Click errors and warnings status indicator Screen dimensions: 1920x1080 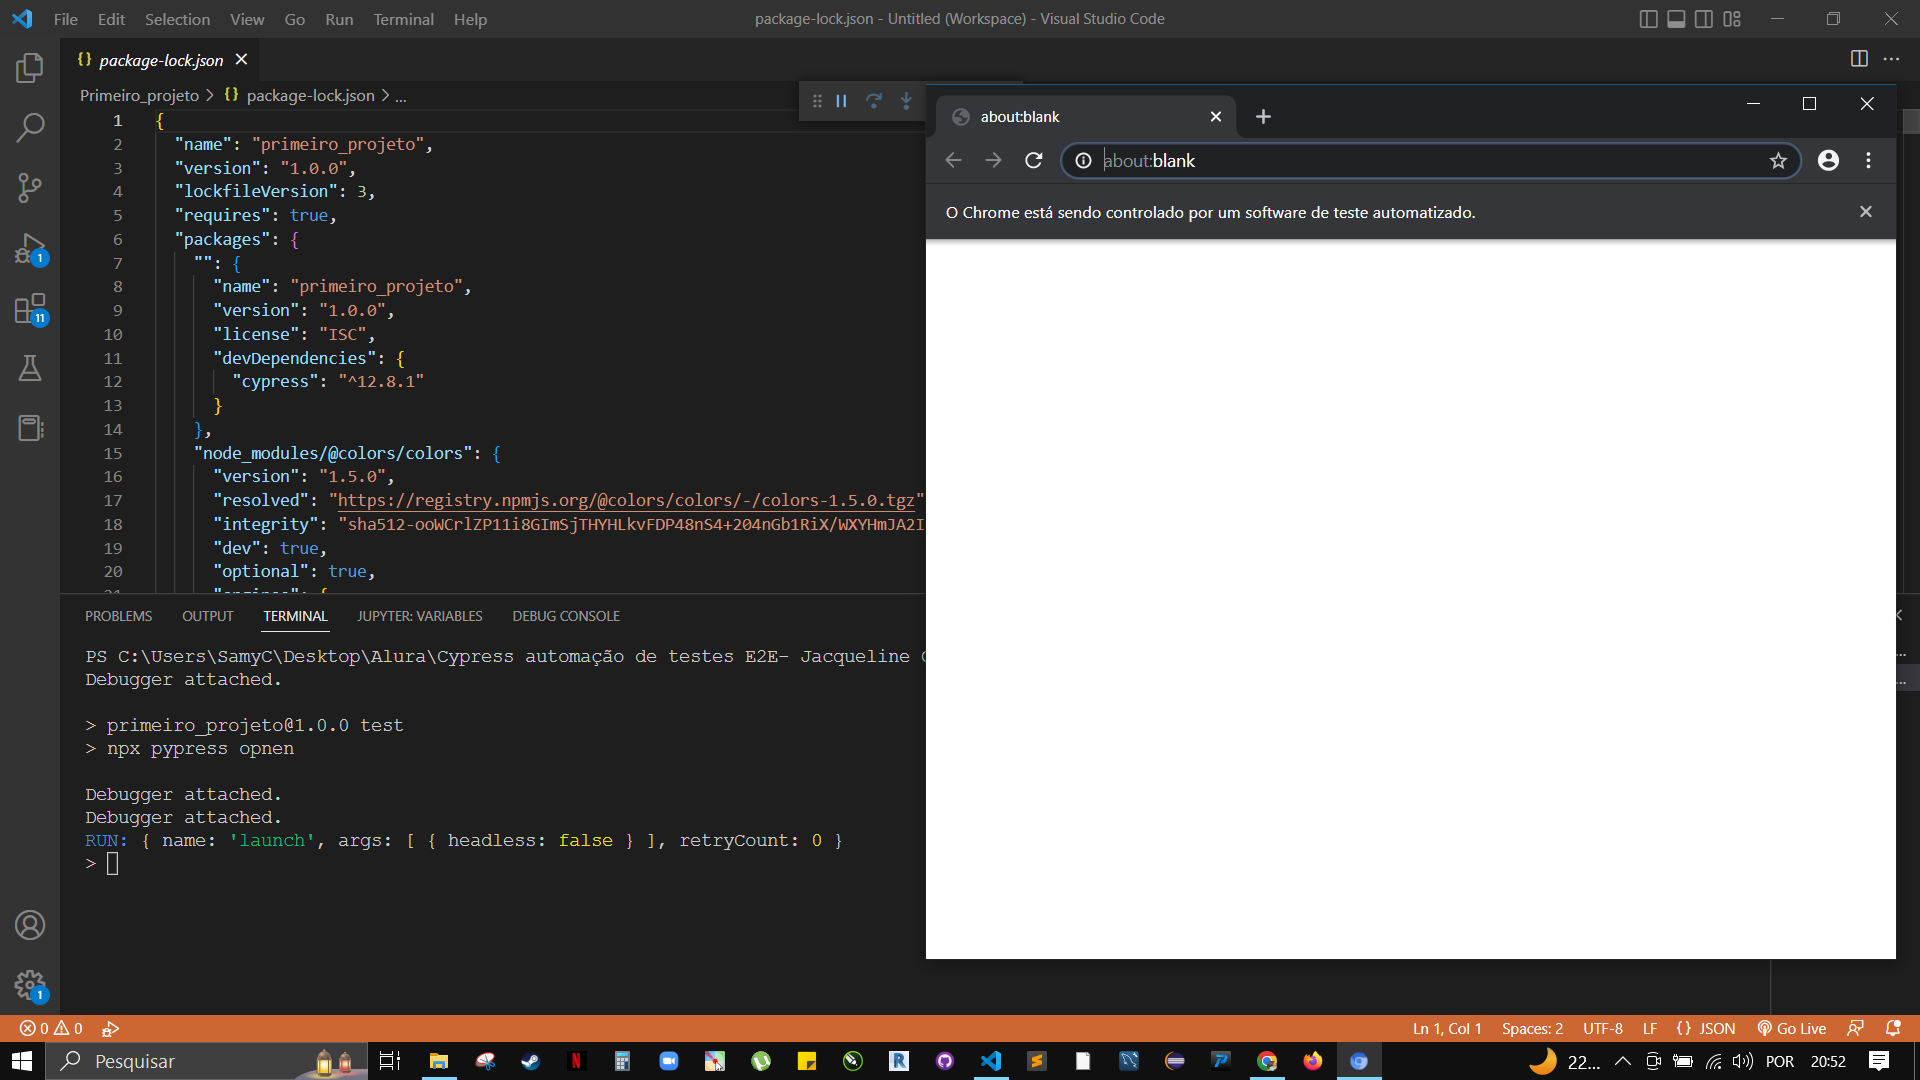point(51,1028)
